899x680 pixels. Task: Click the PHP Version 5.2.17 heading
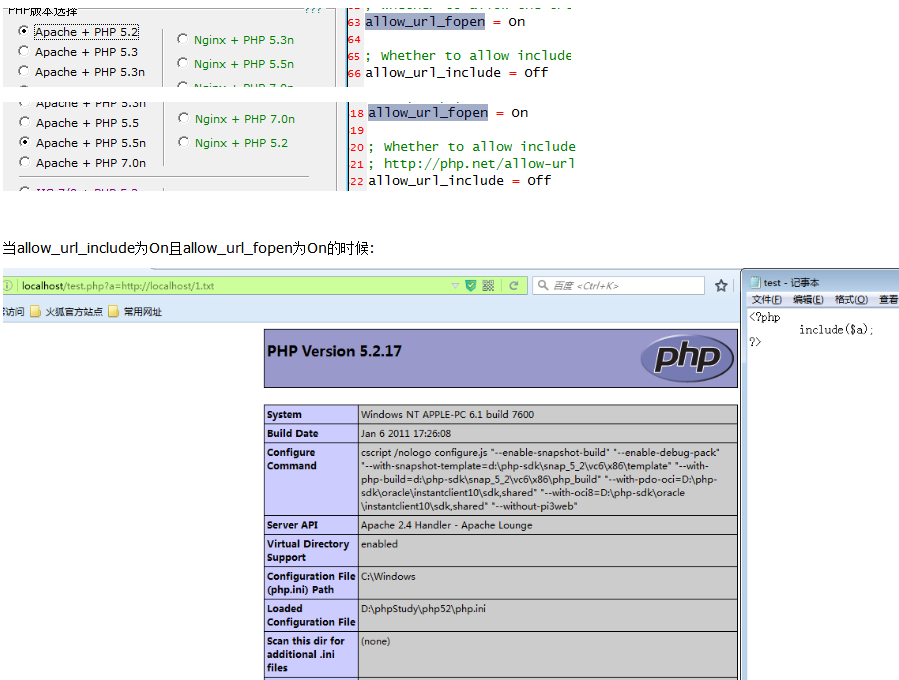(x=334, y=351)
